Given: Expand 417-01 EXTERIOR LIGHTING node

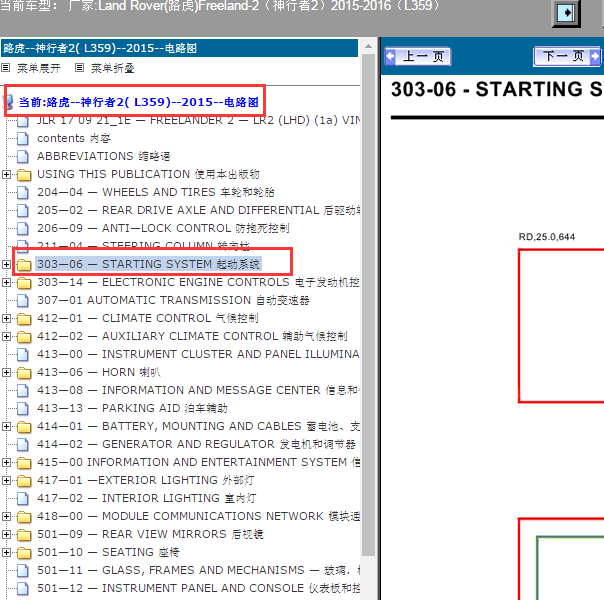Looking at the screenshot, I should pyautogui.click(x=6, y=480).
